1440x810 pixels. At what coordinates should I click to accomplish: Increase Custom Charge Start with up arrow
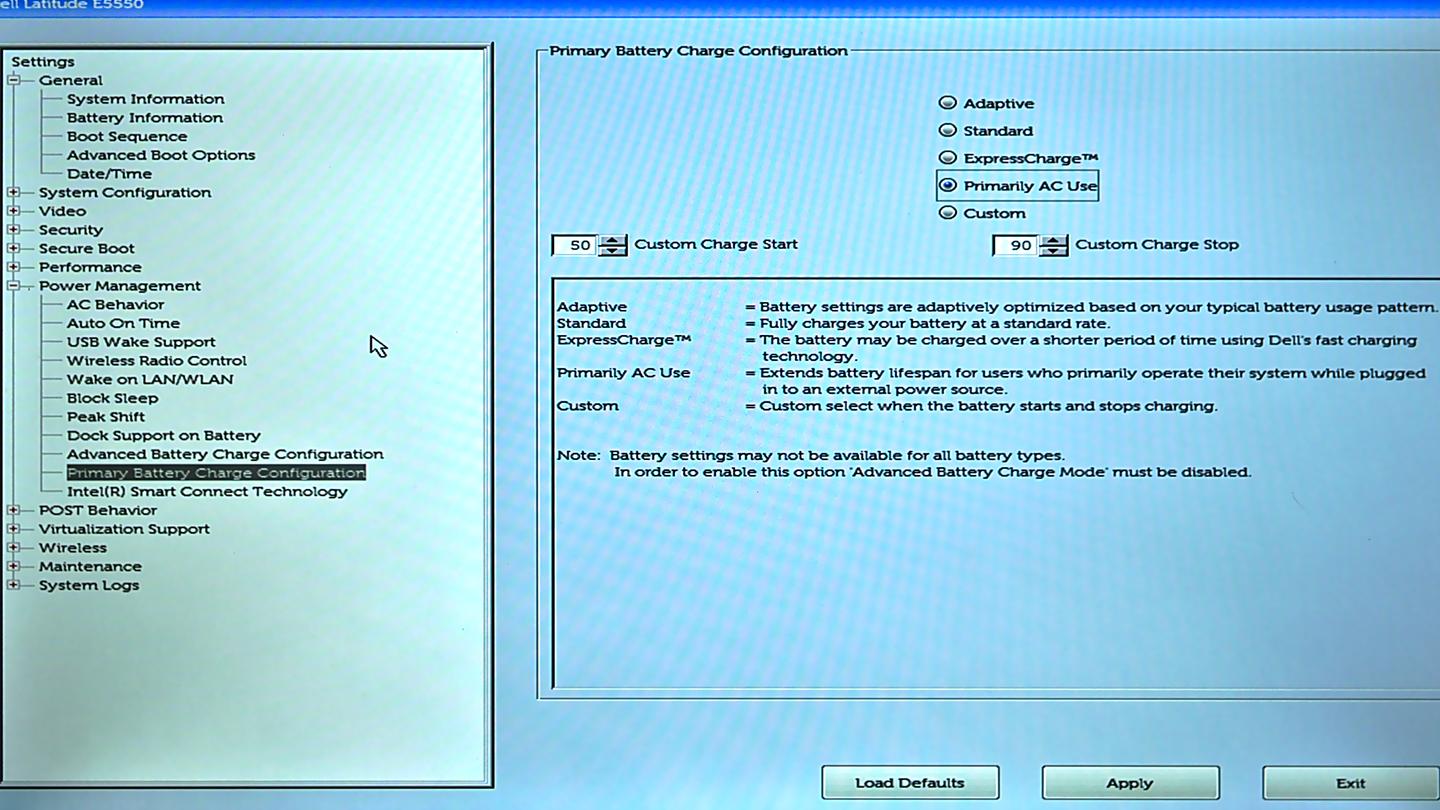[613, 239]
